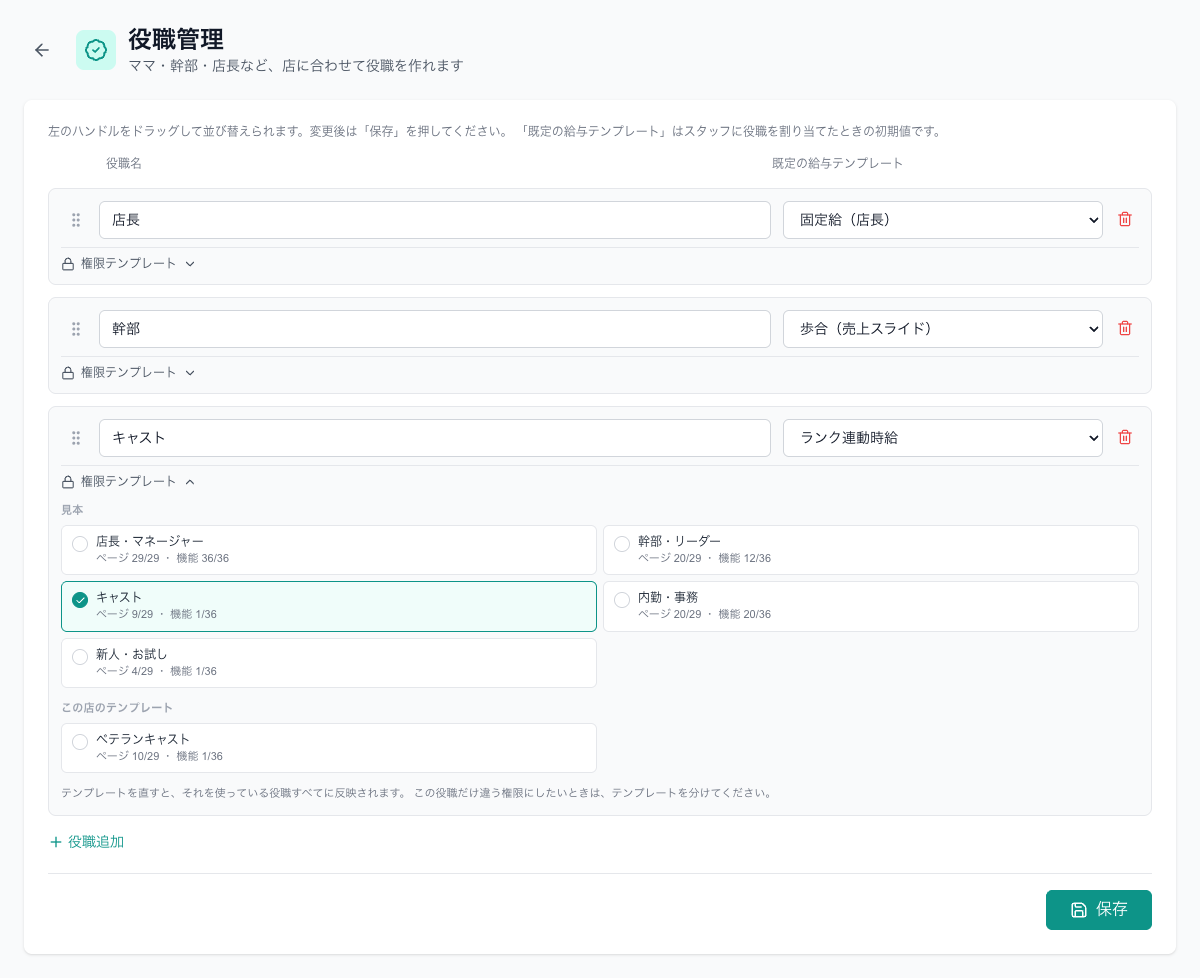Add a new role with 役職追加
The width and height of the screenshot is (1200, 978).
click(87, 842)
